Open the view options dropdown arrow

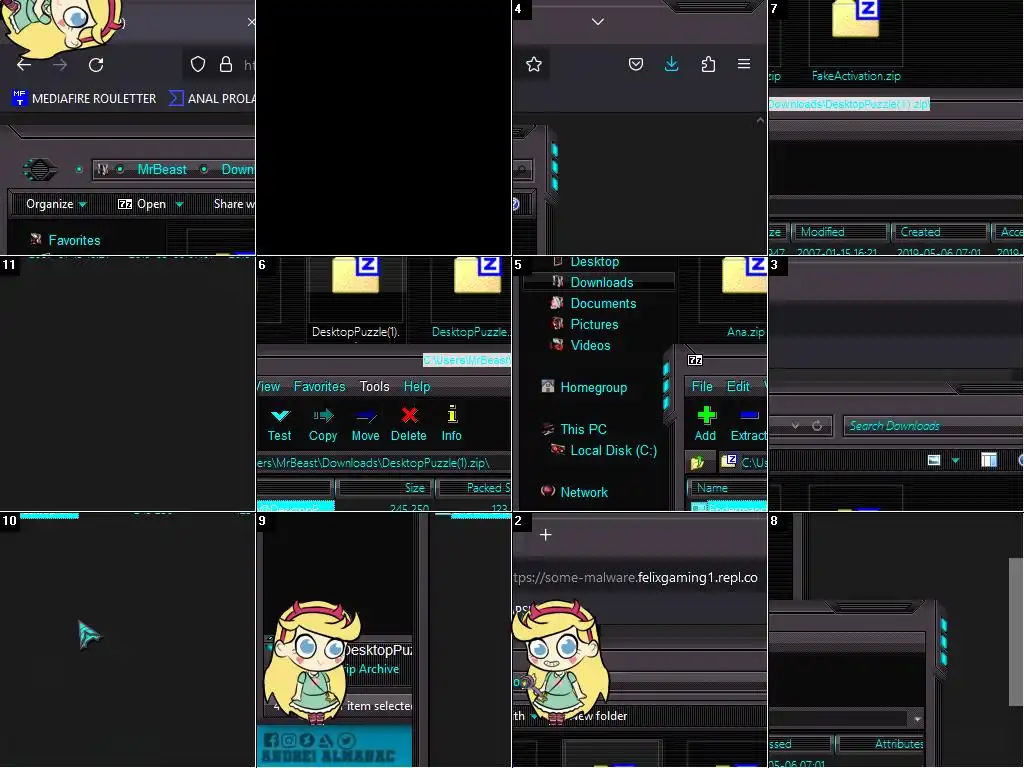click(955, 460)
